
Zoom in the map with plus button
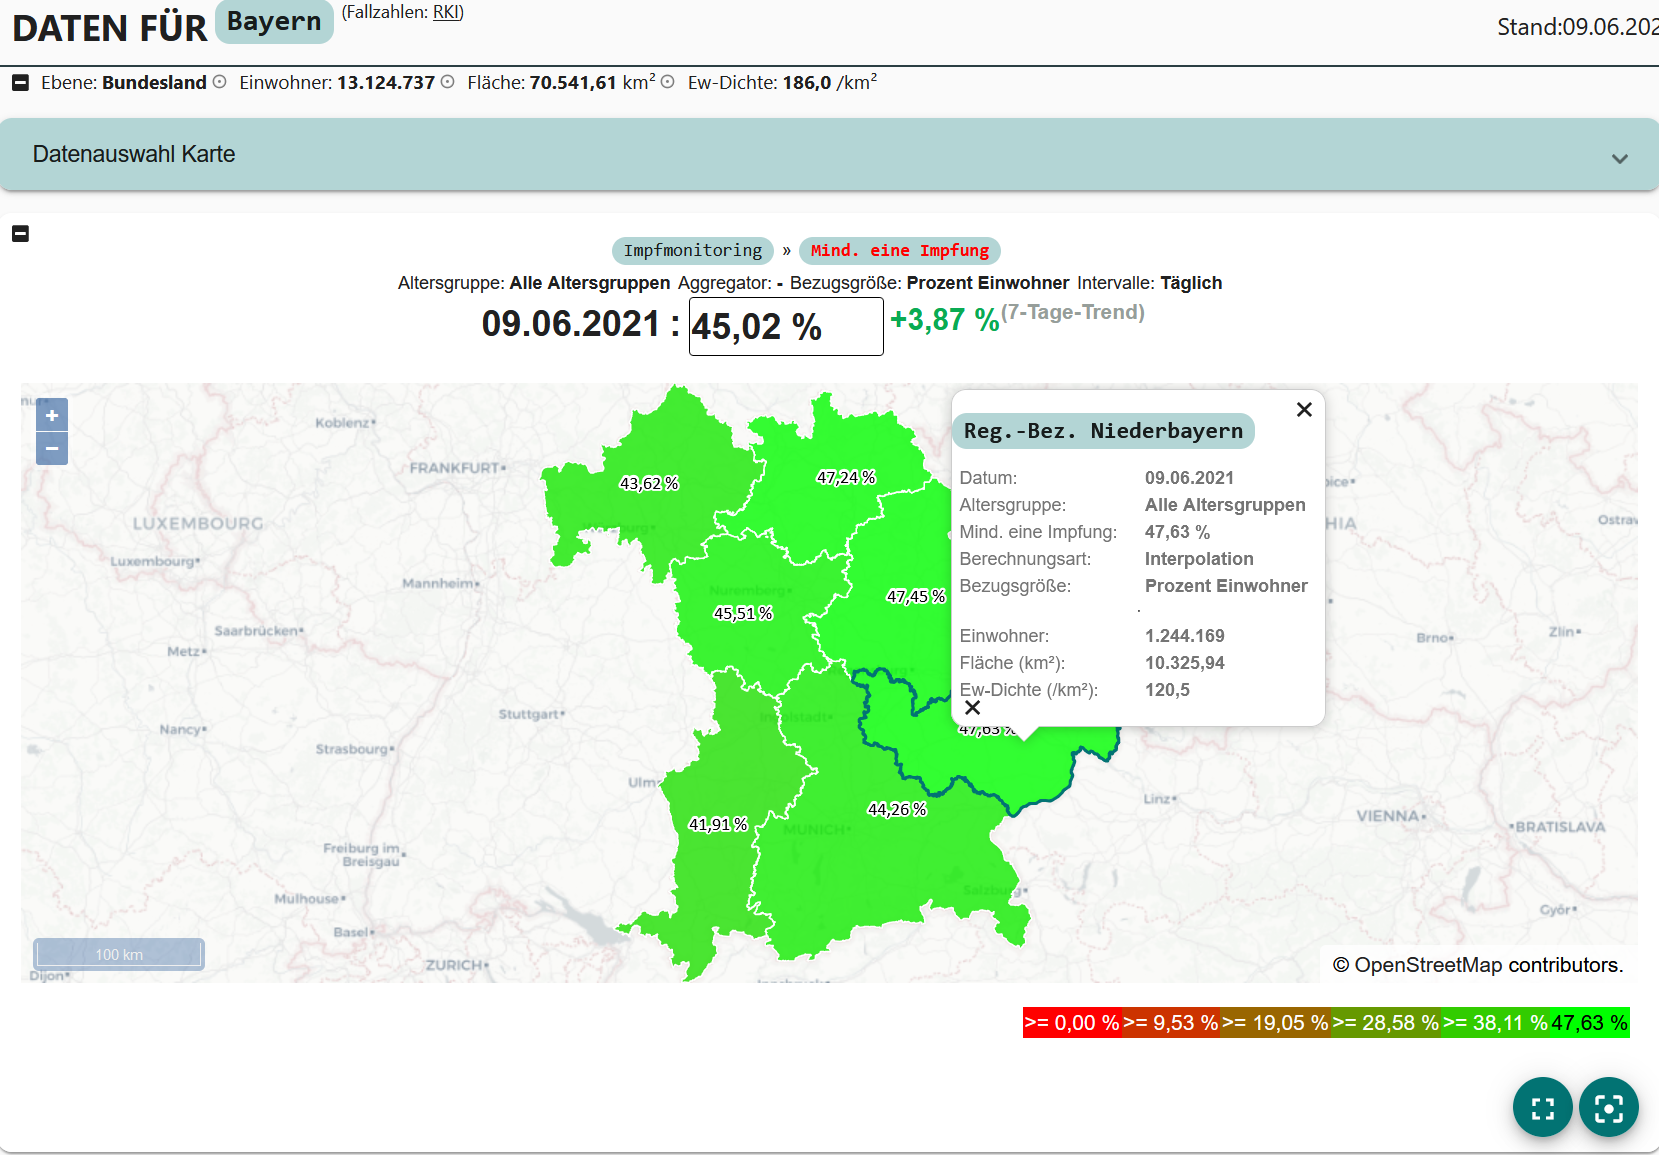click(52, 415)
